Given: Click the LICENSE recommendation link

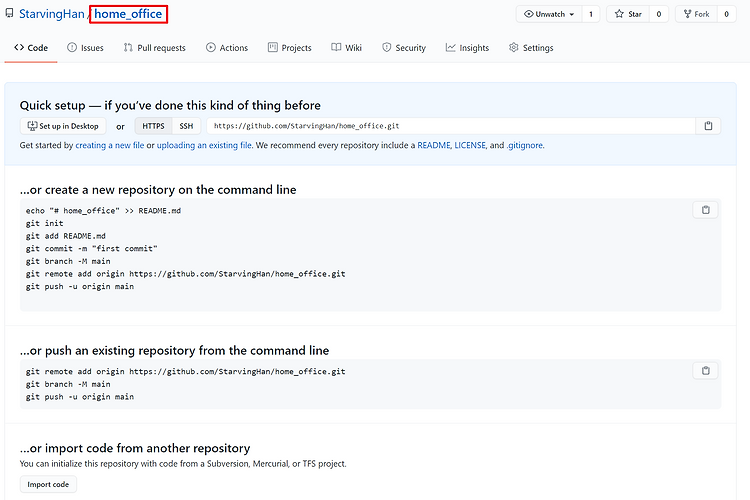Looking at the screenshot, I should (x=470, y=145).
